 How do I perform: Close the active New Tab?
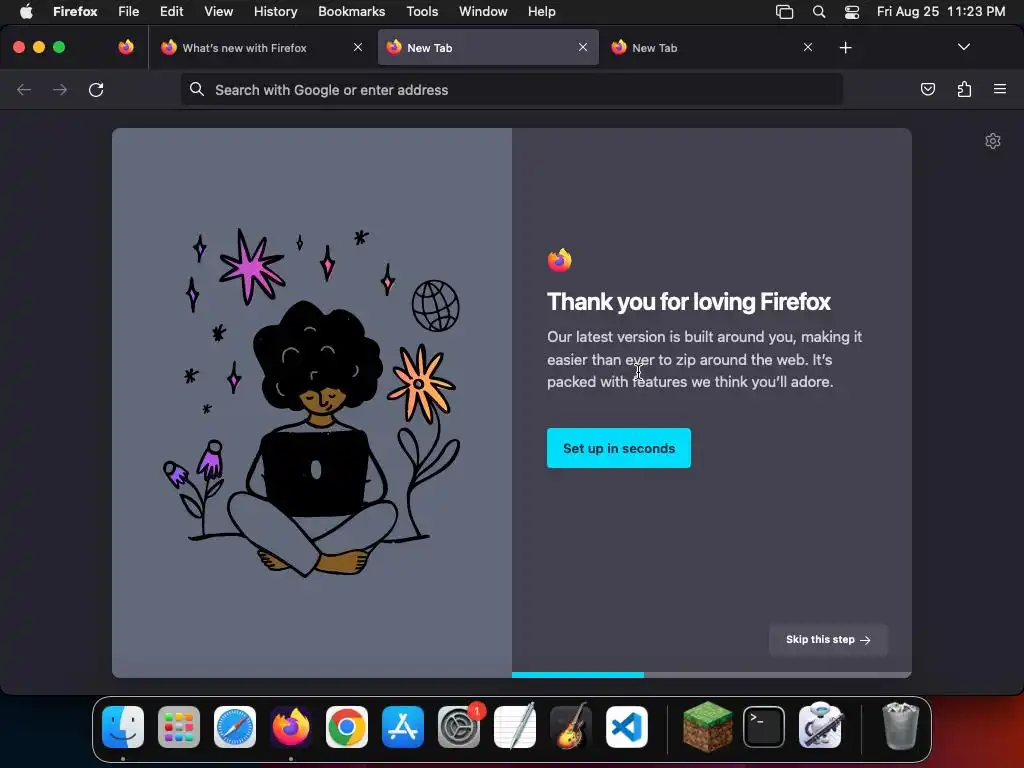[583, 47]
